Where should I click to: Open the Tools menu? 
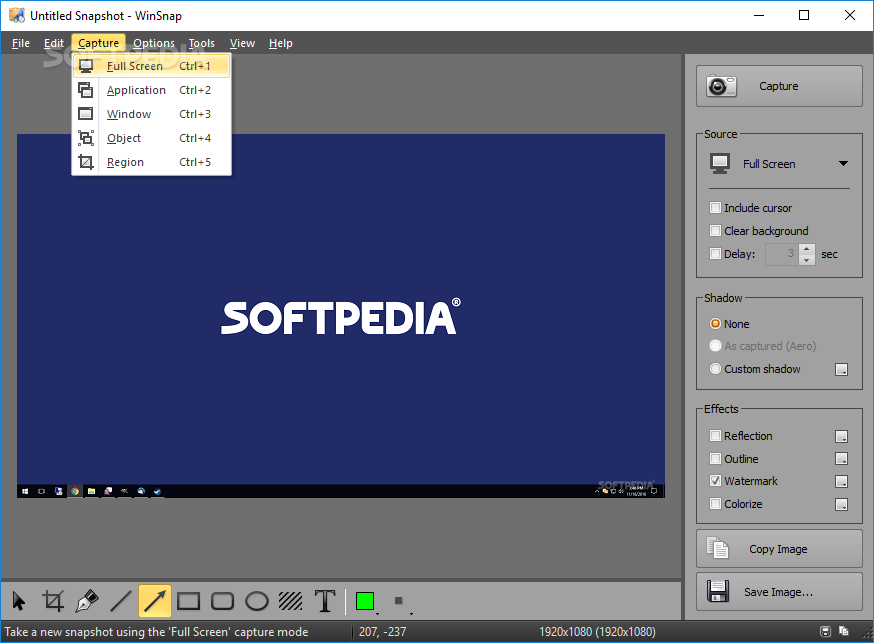(201, 43)
